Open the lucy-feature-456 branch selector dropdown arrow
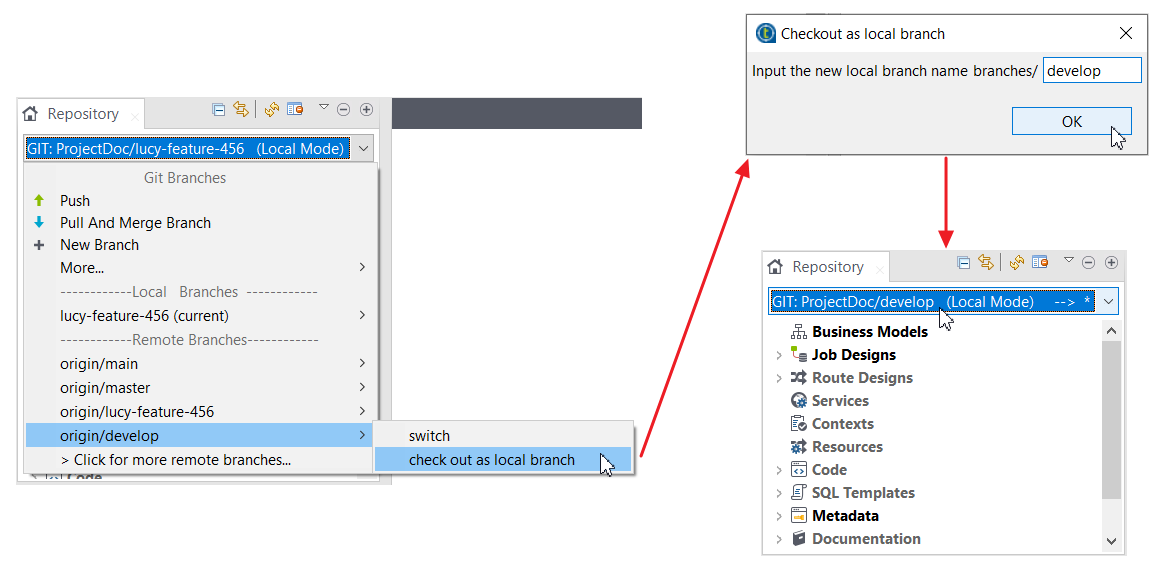 [363, 149]
